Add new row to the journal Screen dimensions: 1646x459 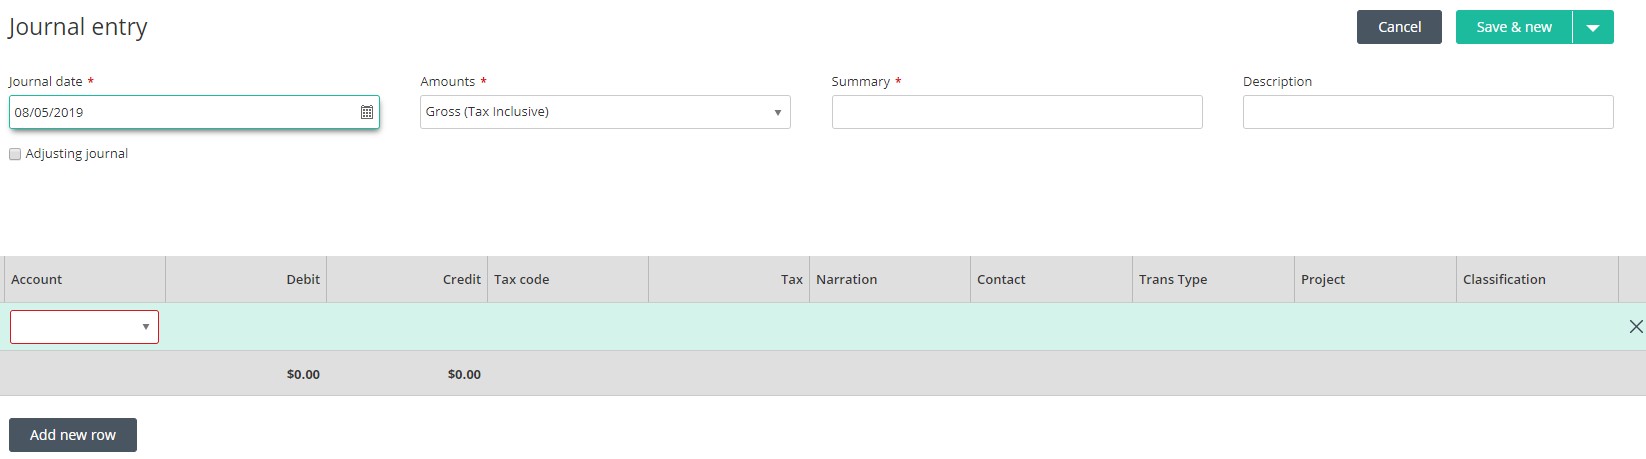[73, 435]
